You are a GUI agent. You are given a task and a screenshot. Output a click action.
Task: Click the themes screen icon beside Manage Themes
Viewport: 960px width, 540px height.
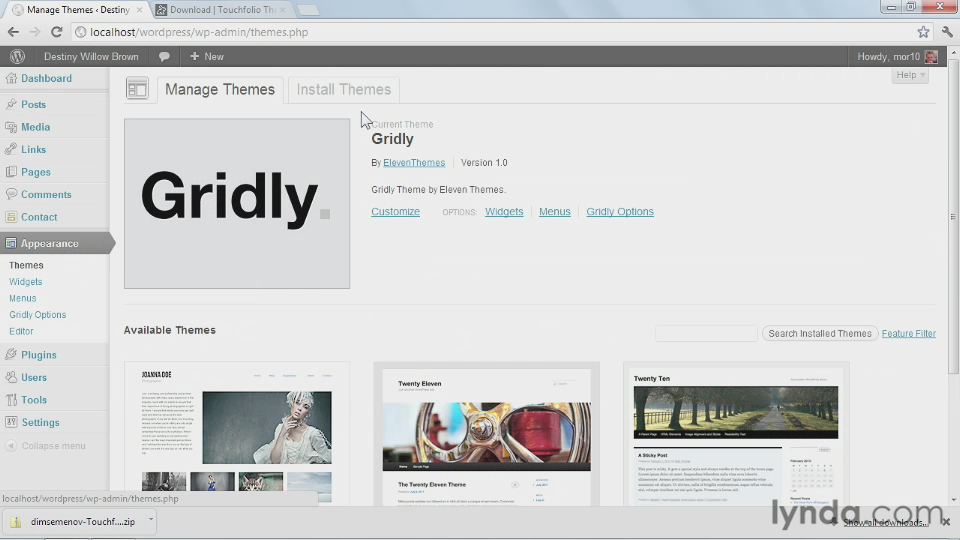click(137, 89)
